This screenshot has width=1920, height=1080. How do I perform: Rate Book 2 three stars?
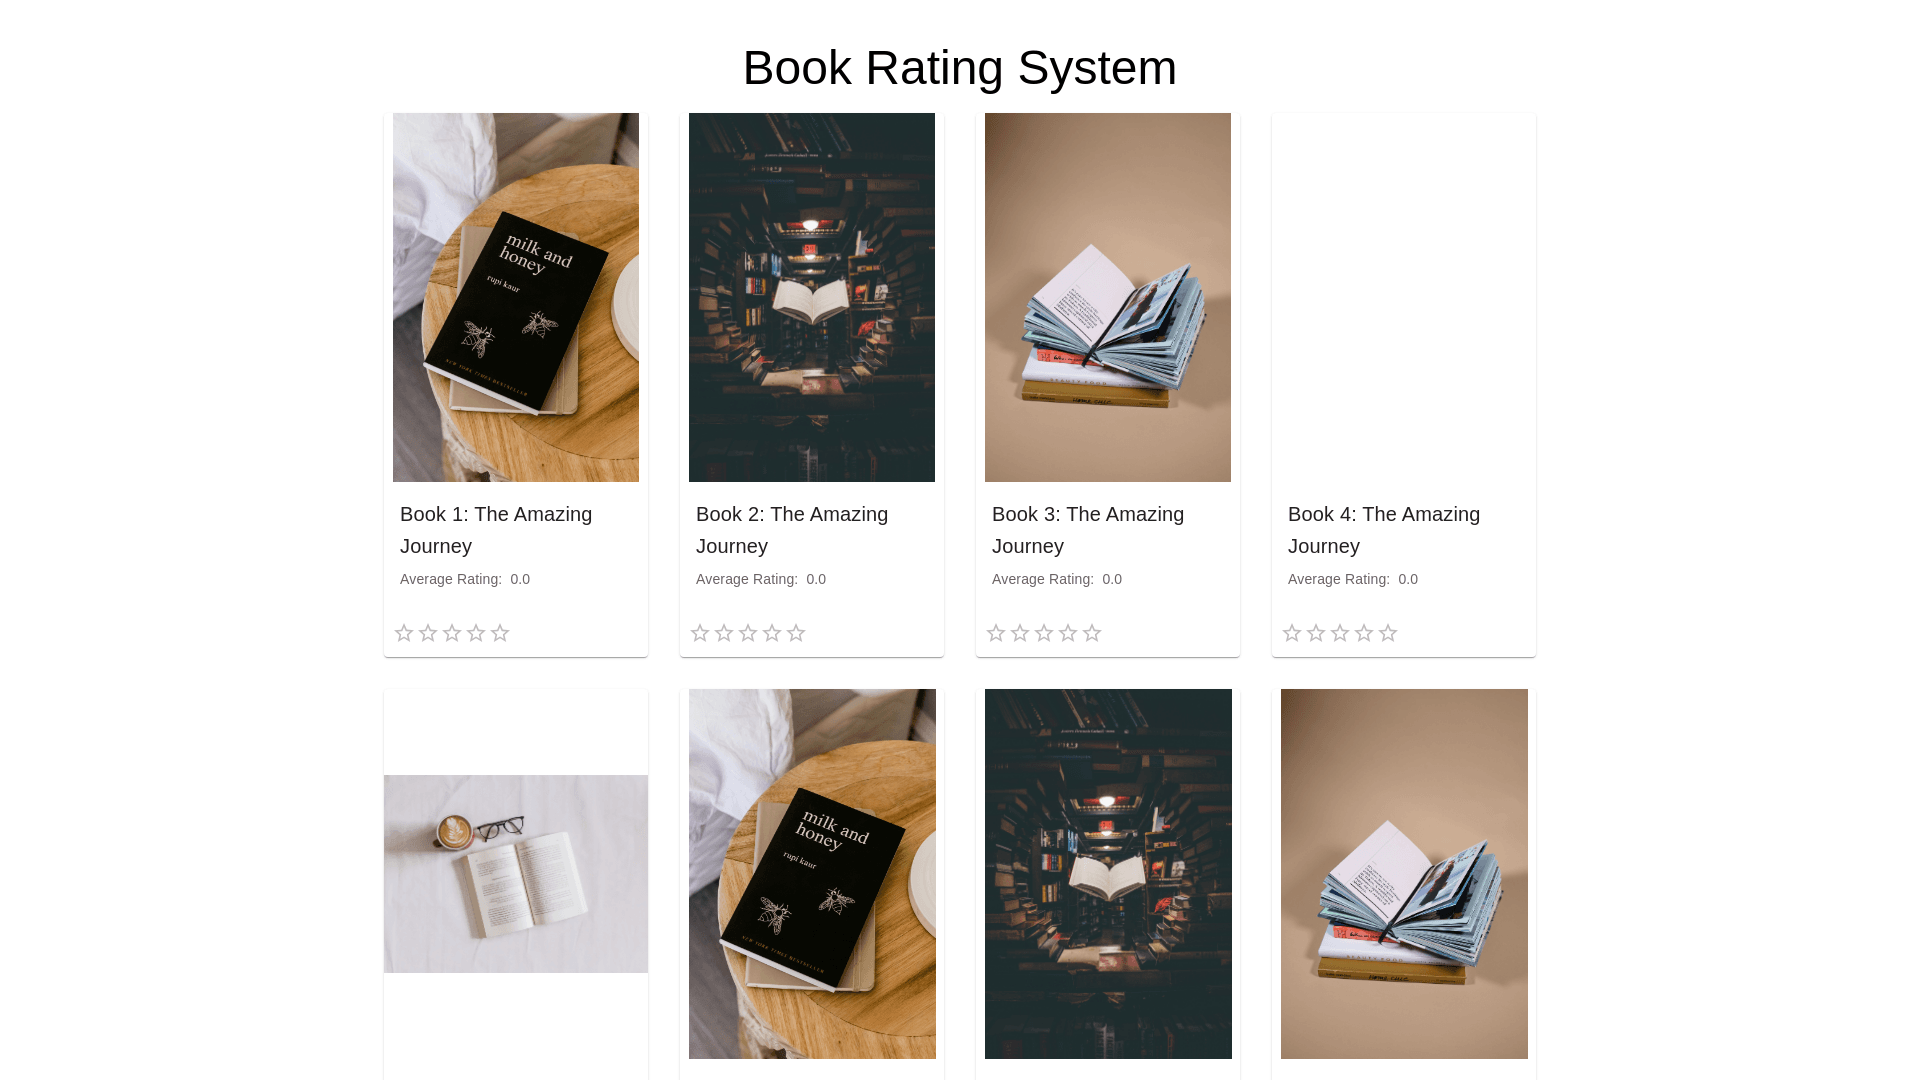pyautogui.click(x=748, y=633)
